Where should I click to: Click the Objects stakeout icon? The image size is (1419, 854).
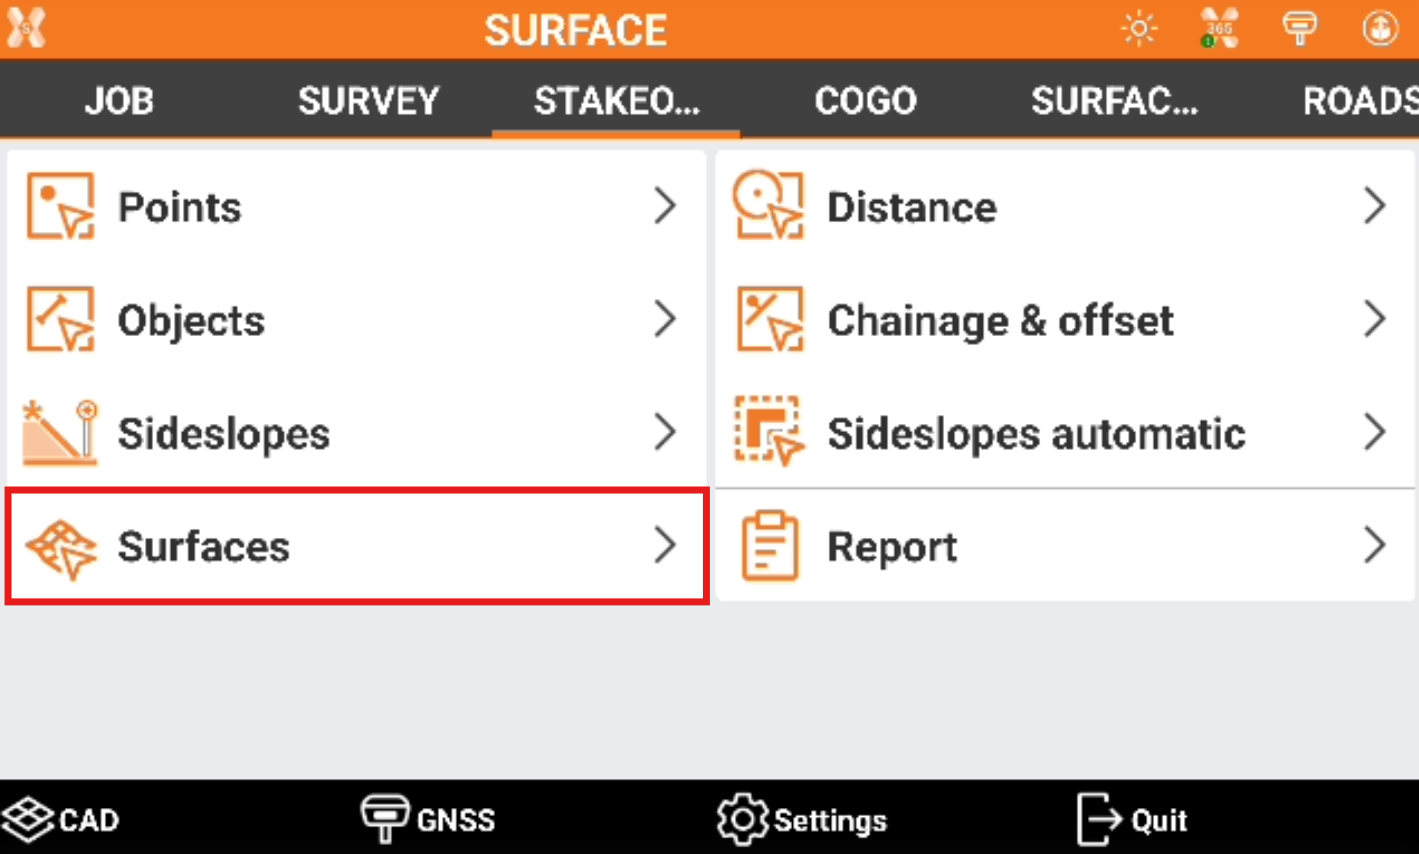coord(60,320)
